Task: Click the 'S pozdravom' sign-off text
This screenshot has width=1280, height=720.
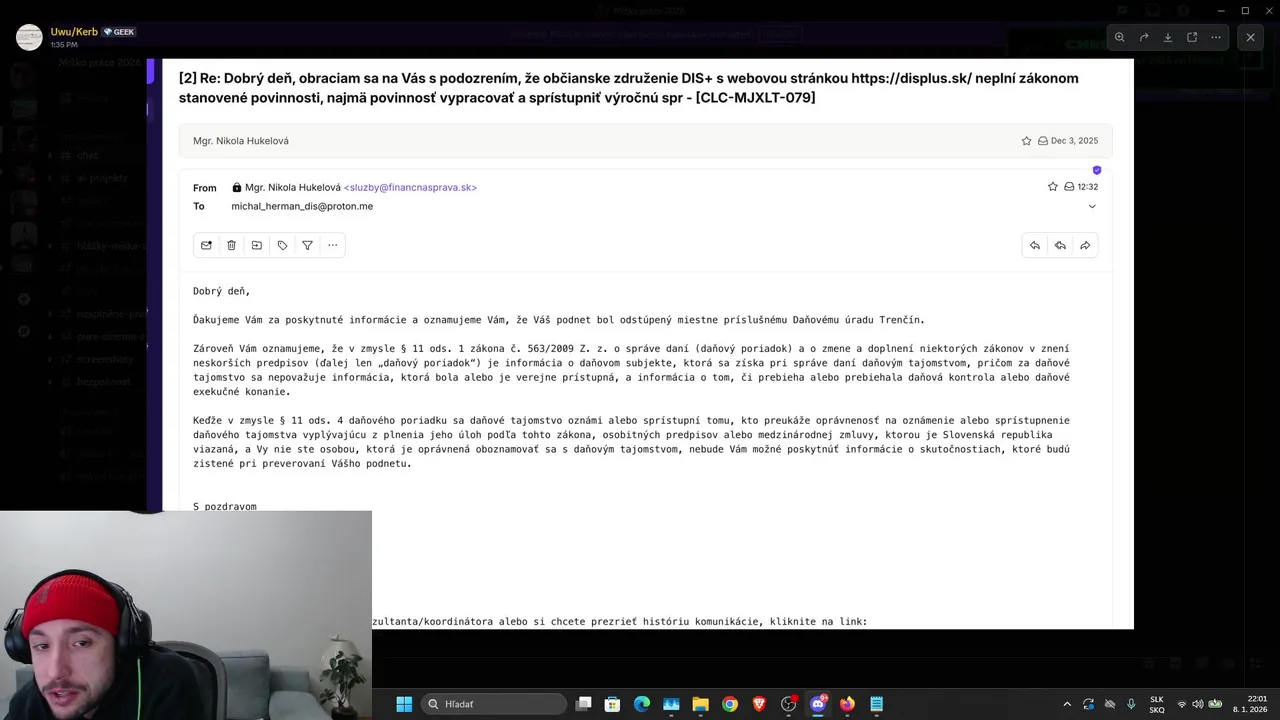Action: (x=225, y=506)
